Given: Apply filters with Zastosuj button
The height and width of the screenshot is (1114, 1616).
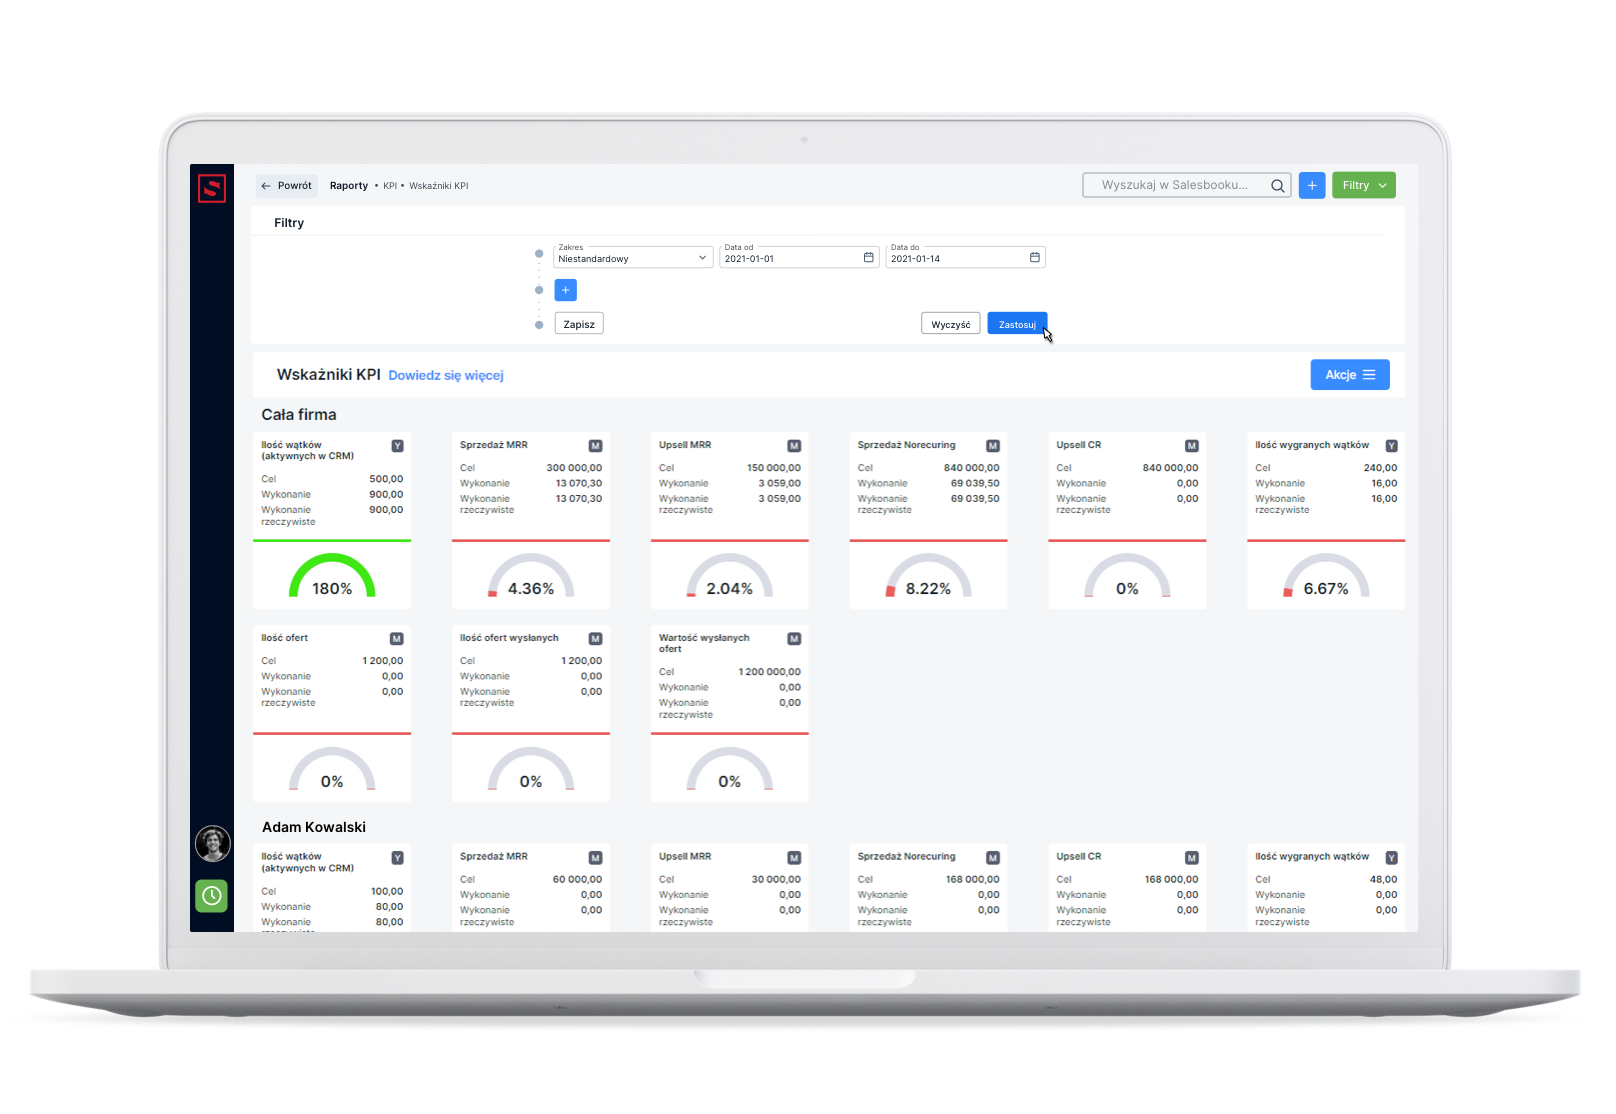Looking at the screenshot, I should pos(1017,324).
